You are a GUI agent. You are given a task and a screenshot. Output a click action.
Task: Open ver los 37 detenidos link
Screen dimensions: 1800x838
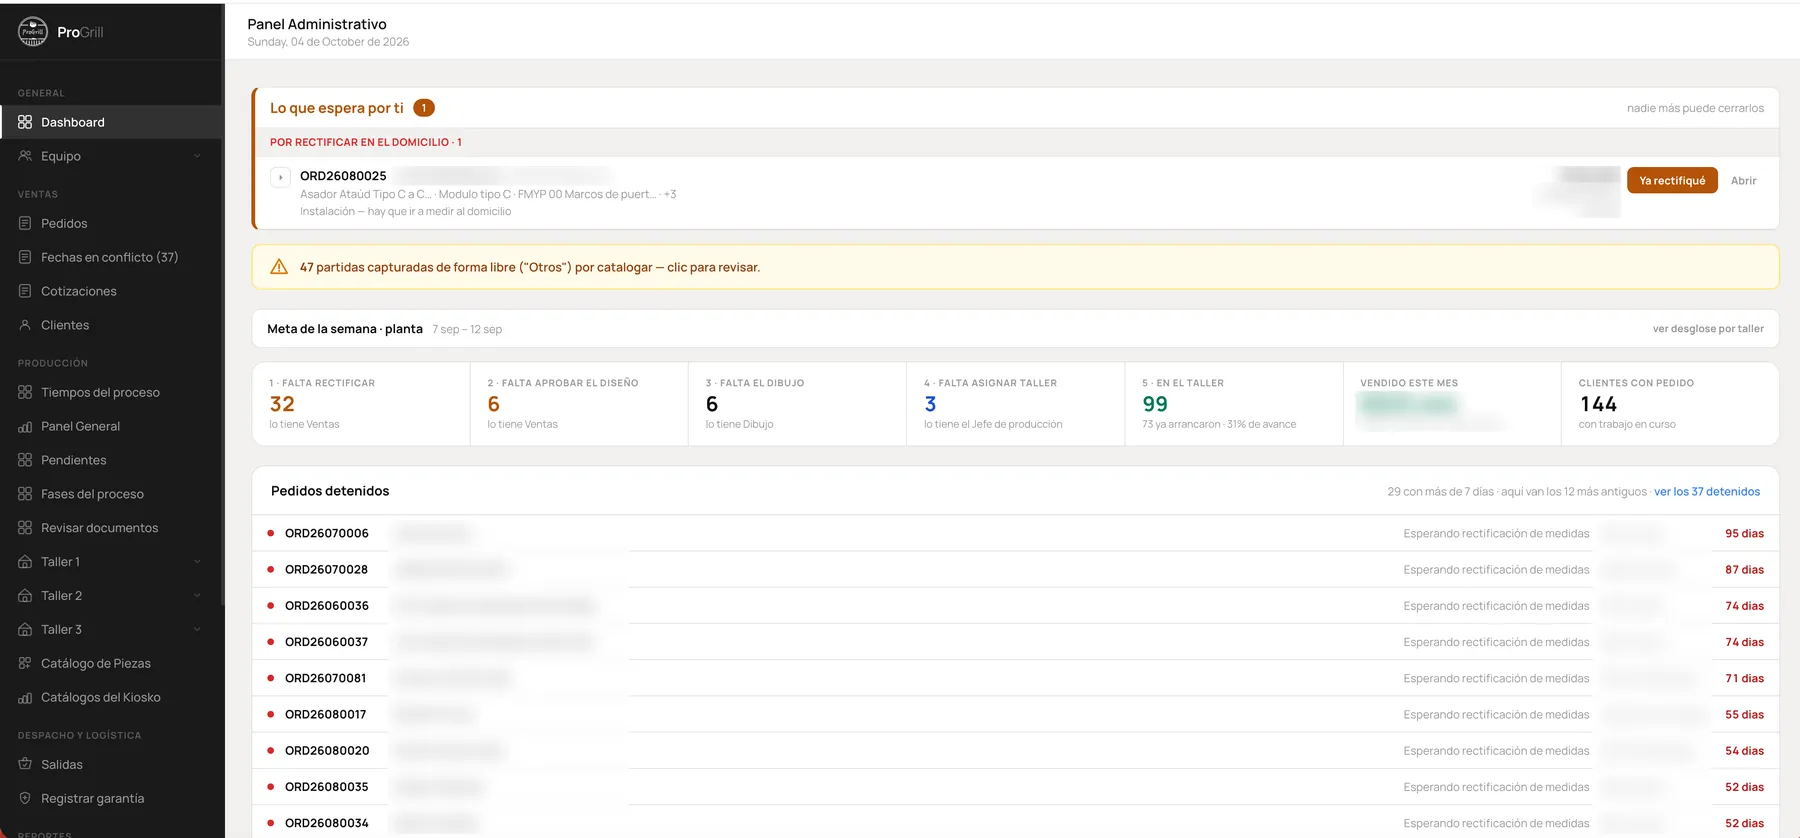1707,491
